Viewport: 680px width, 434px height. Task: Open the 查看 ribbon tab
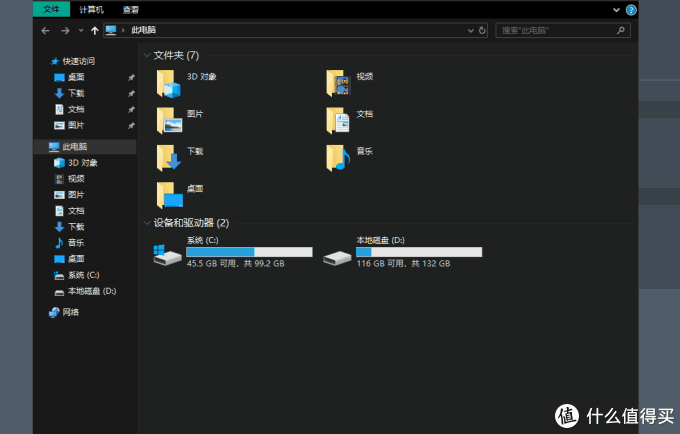point(131,10)
